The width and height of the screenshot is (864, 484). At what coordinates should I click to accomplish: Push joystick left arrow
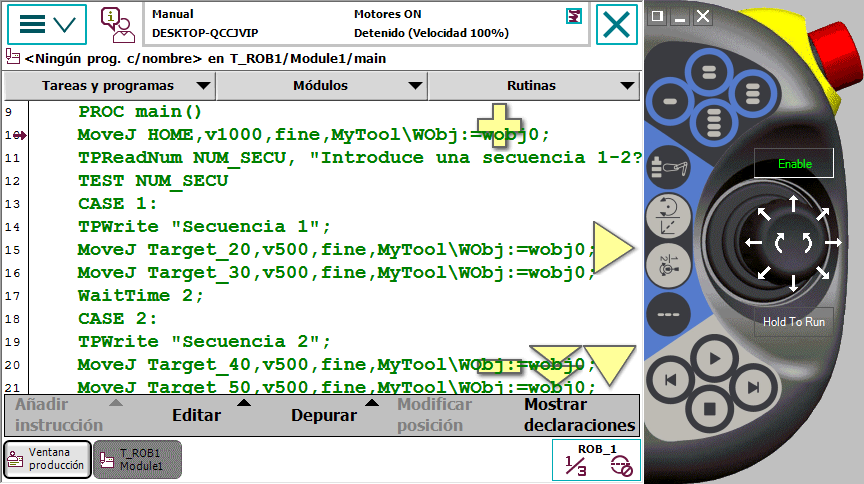tap(753, 243)
